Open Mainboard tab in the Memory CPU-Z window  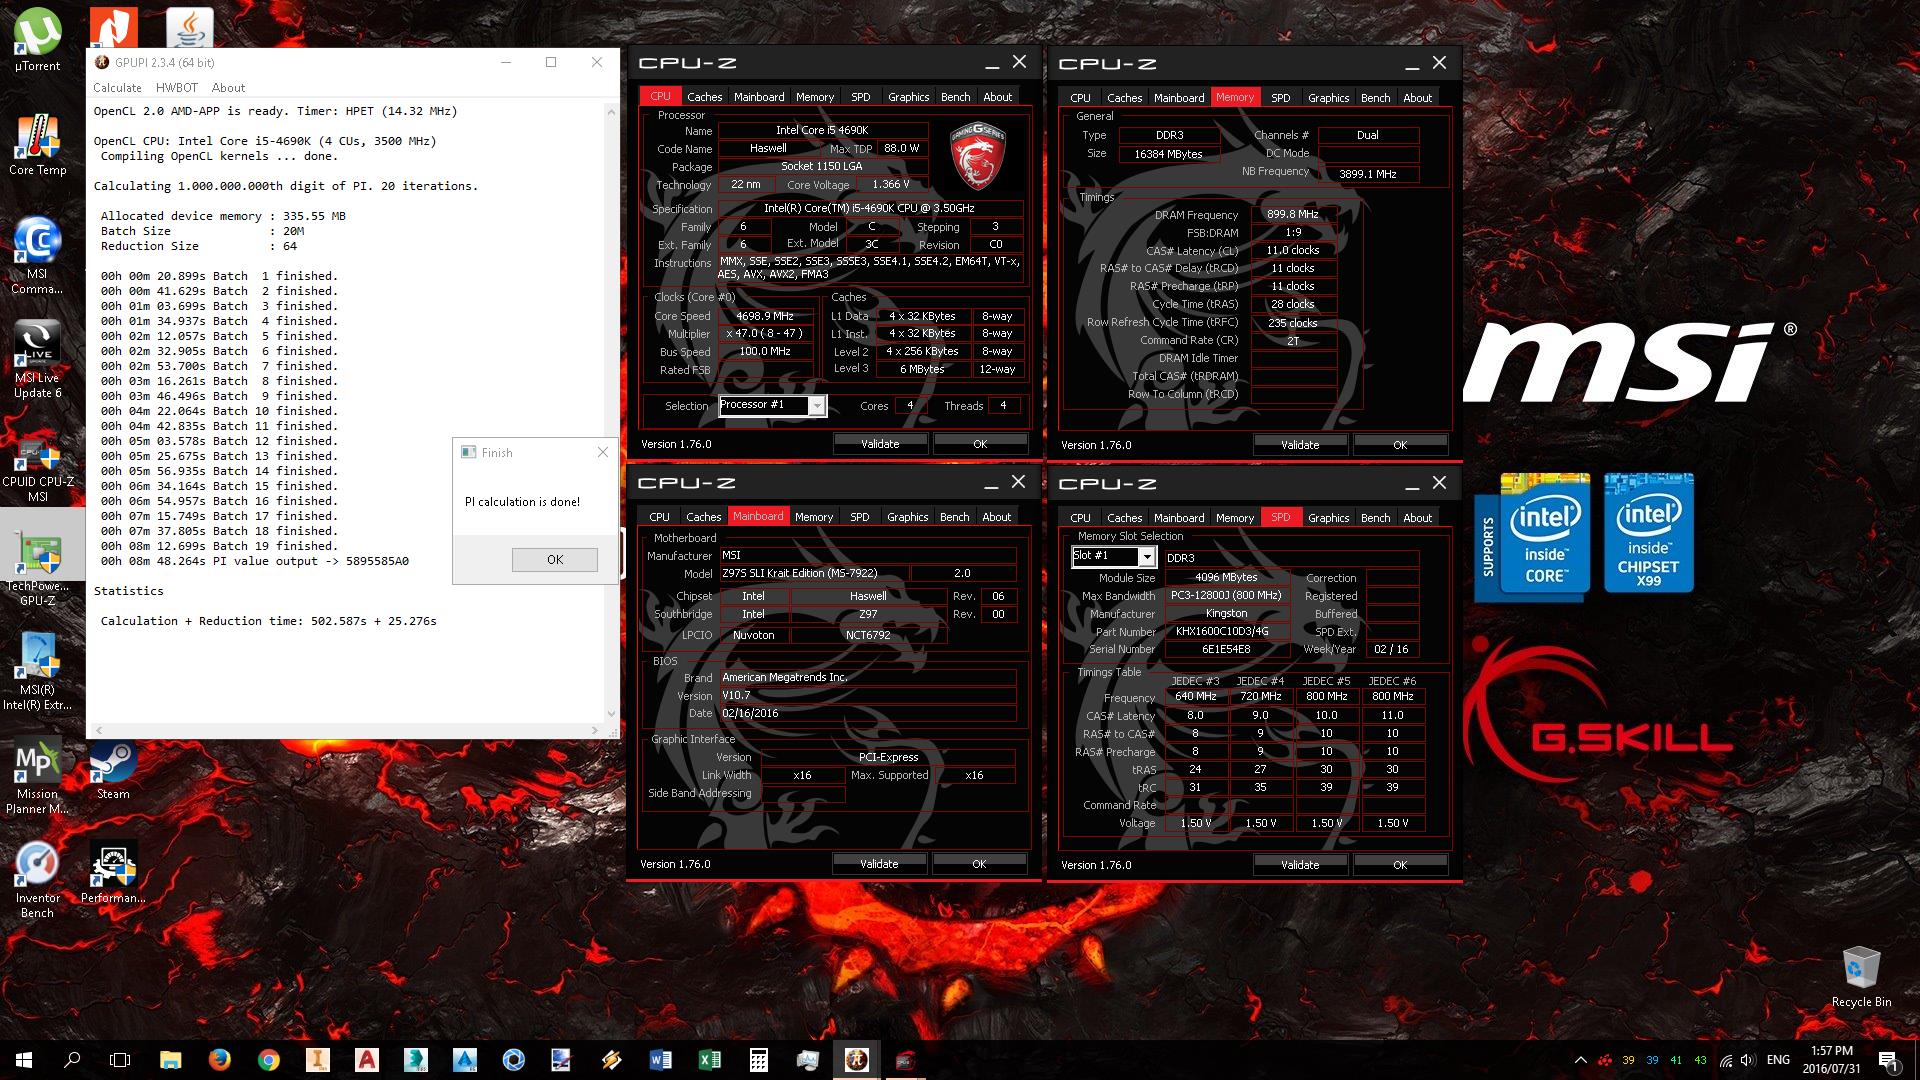(x=1179, y=98)
